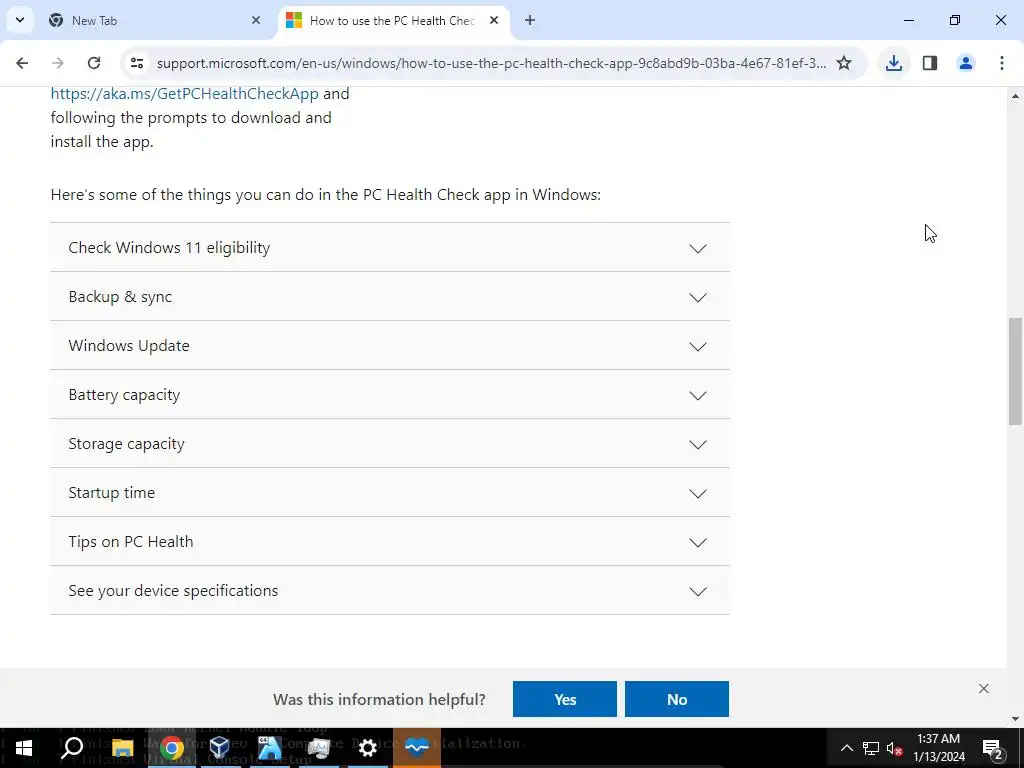1024x768 pixels.
Task: Bookmark this page with the star icon
Action: 844,63
